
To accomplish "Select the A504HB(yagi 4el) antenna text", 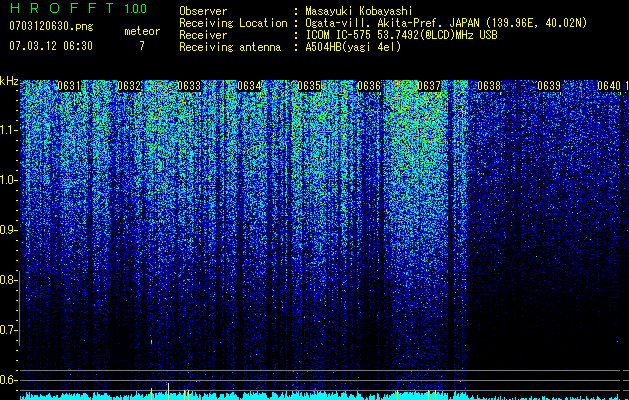I will 353,47.
